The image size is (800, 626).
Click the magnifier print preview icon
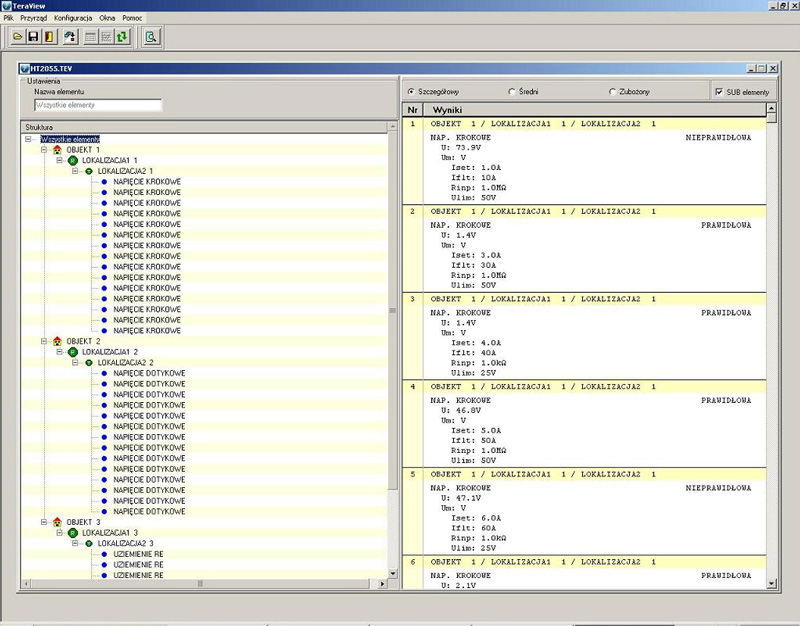tap(151, 37)
